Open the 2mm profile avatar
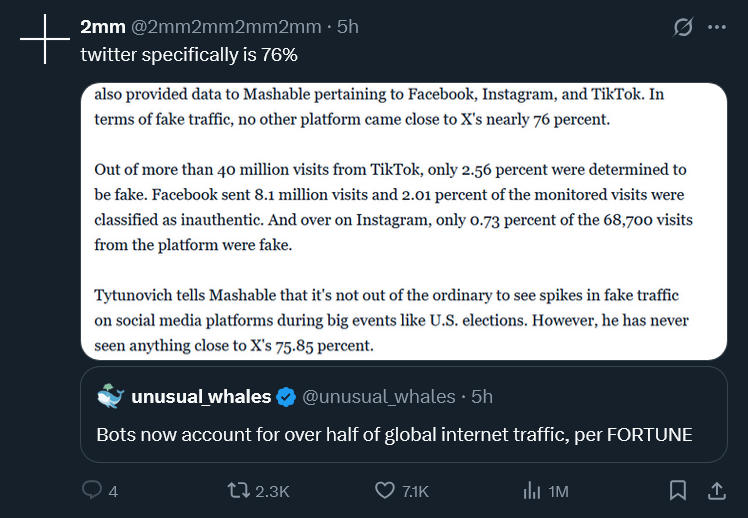Image resolution: width=748 pixels, height=518 pixels. click(x=45, y=39)
